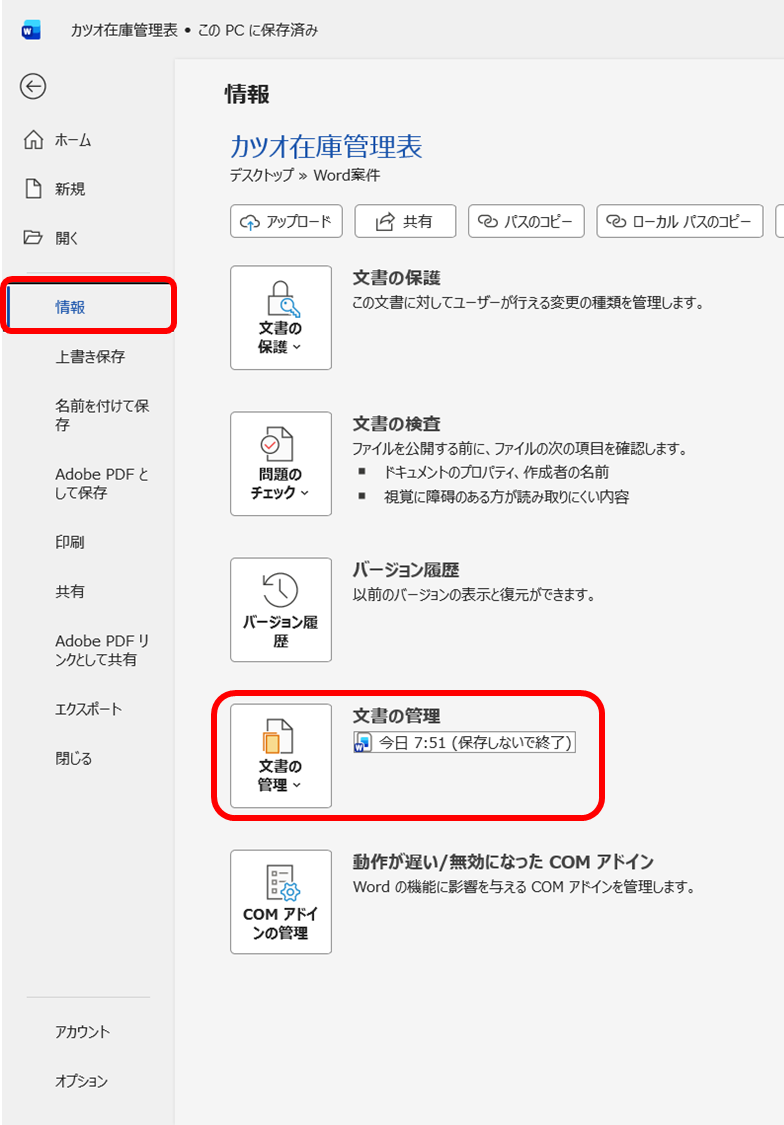Click the Open folder icon in sidebar
Screen dimensions: 784x1125
click(x=34, y=238)
